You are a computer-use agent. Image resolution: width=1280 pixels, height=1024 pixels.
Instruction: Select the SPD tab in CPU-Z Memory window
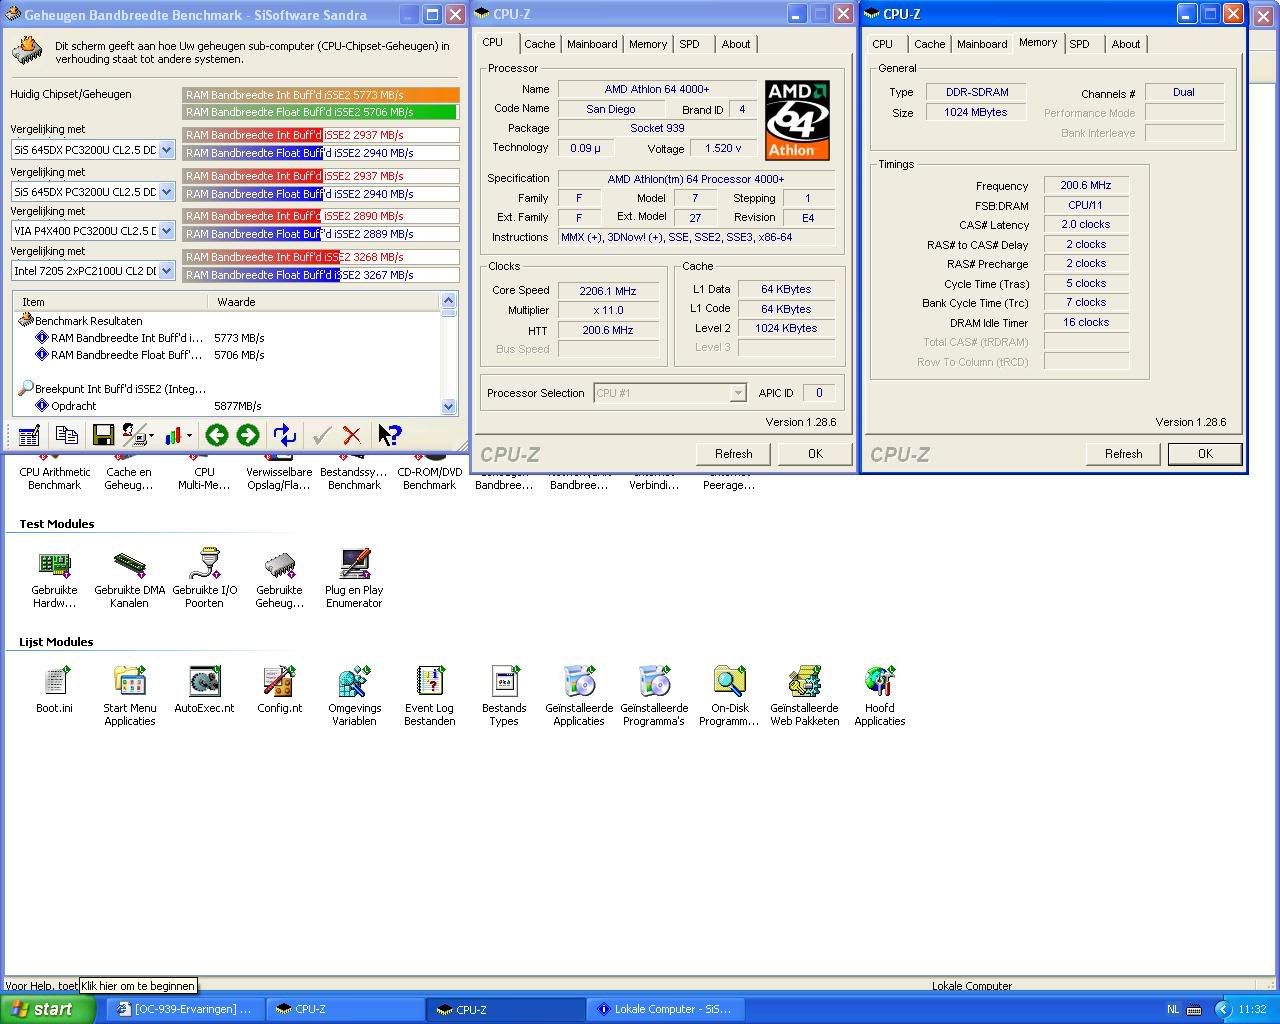coord(1079,44)
